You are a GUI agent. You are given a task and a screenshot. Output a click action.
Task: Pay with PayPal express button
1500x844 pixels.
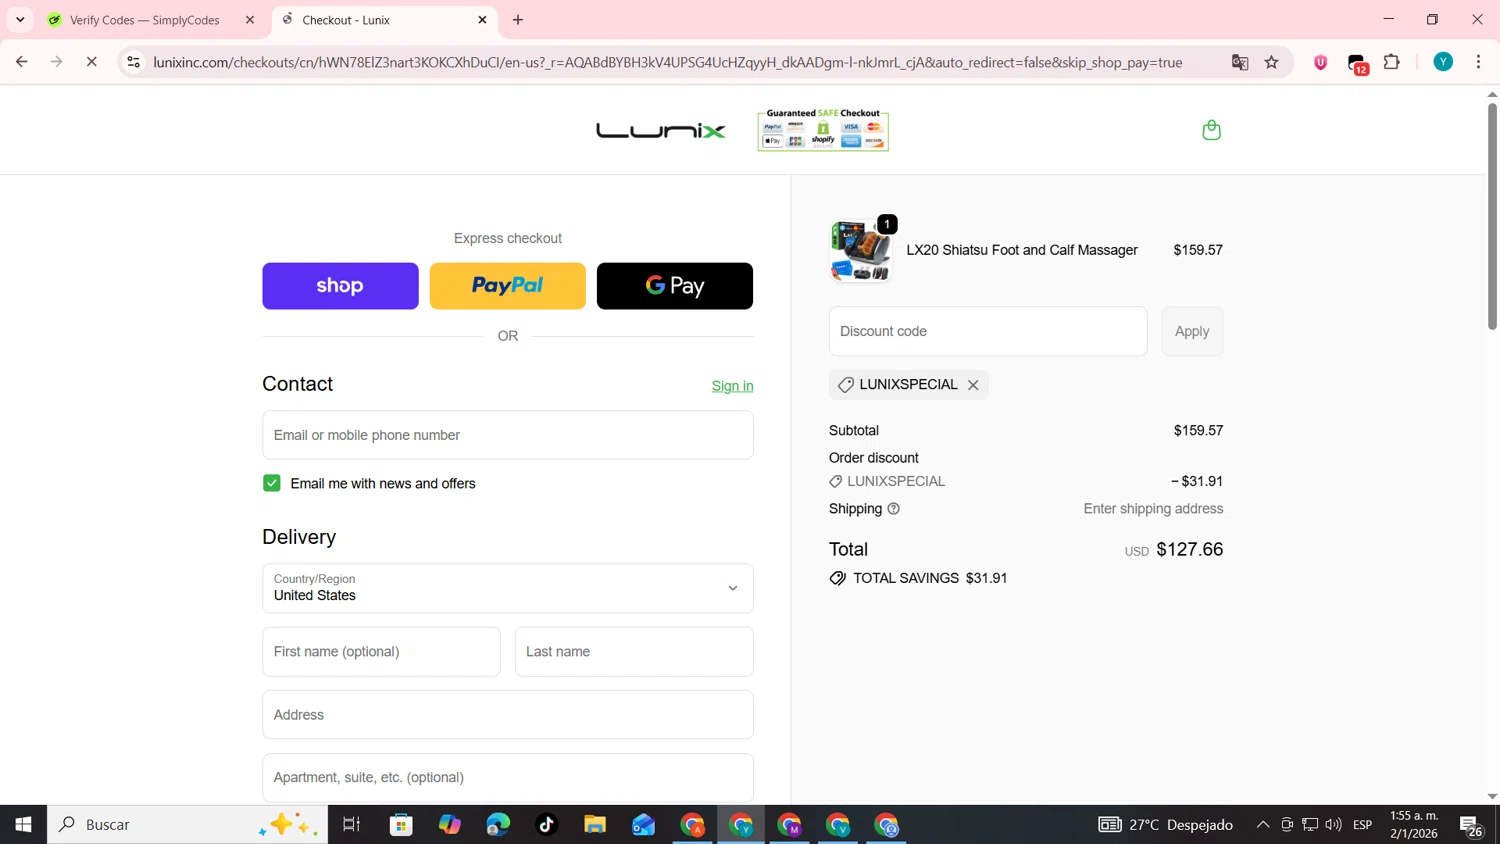tap(508, 286)
